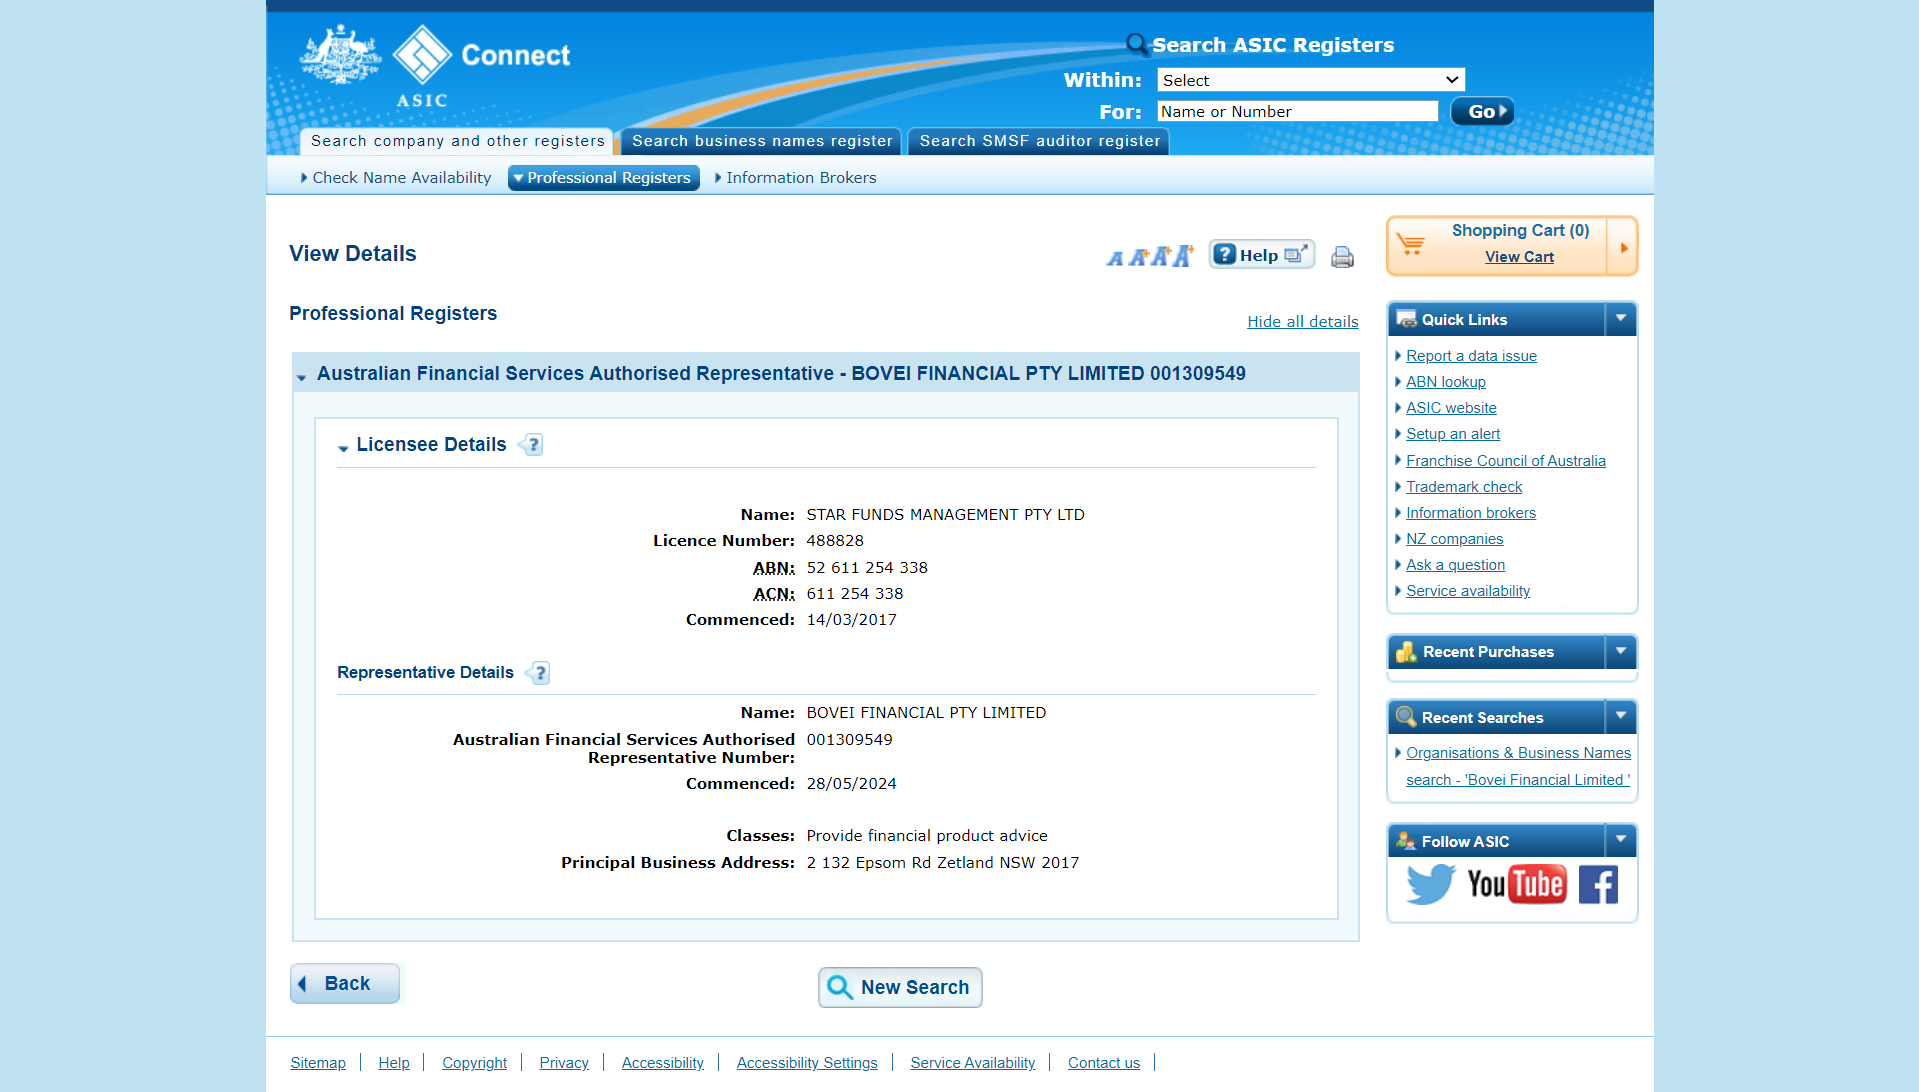Select the second font size icon
This screenshot has height=1092, width=1919.
pyautogui.click(x=1137, y=257)
